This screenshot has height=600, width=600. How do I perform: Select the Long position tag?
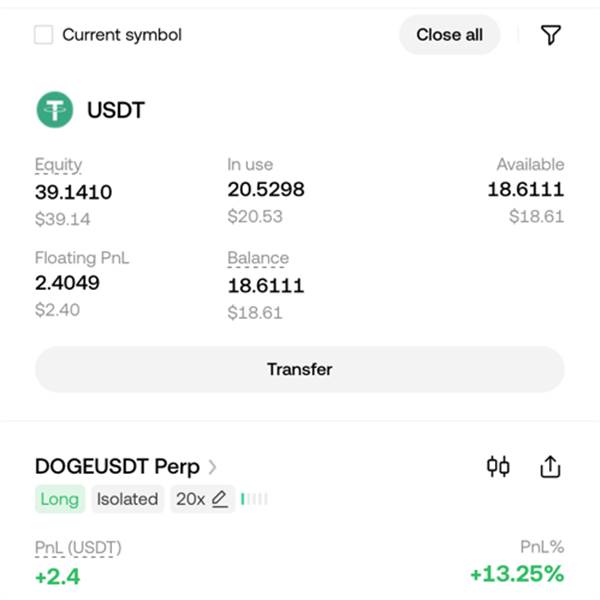pos(60,499)
